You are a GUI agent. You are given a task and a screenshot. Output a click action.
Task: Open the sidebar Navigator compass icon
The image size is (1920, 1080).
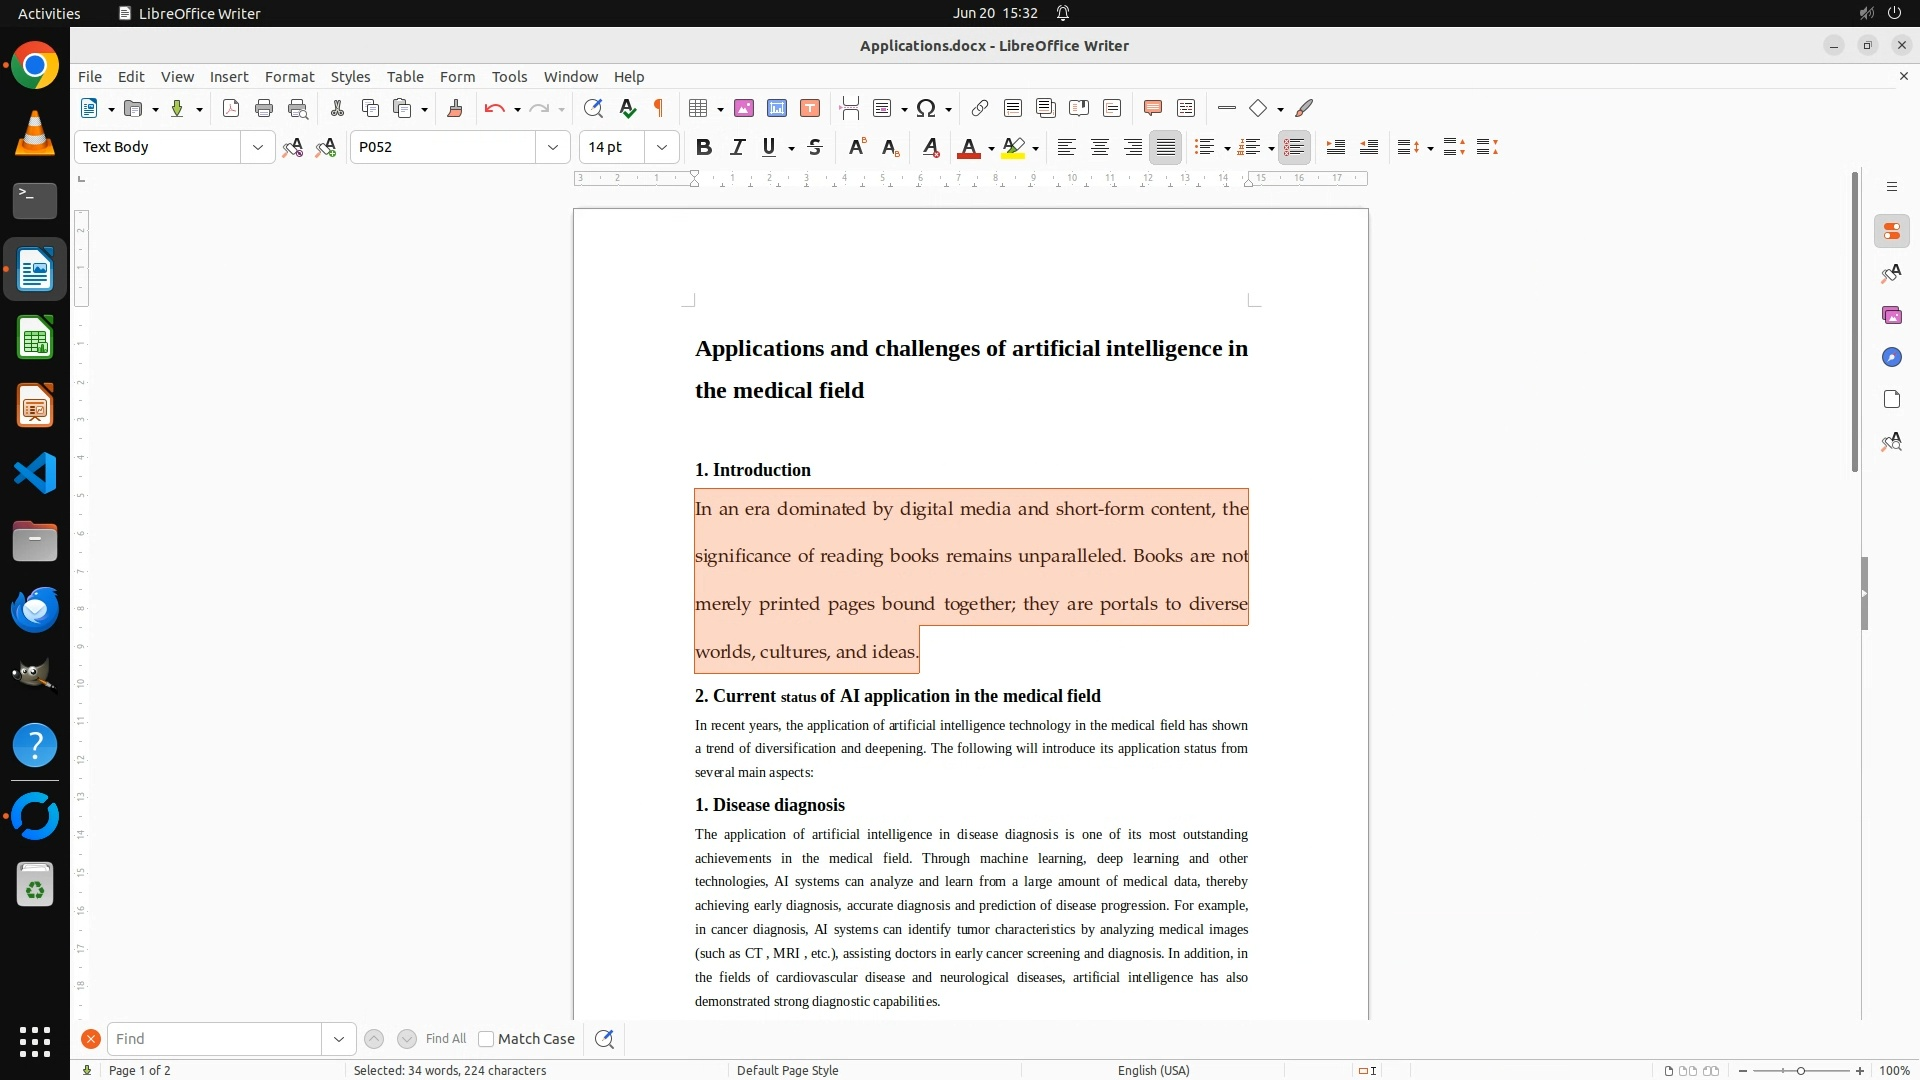(1891, 357)
